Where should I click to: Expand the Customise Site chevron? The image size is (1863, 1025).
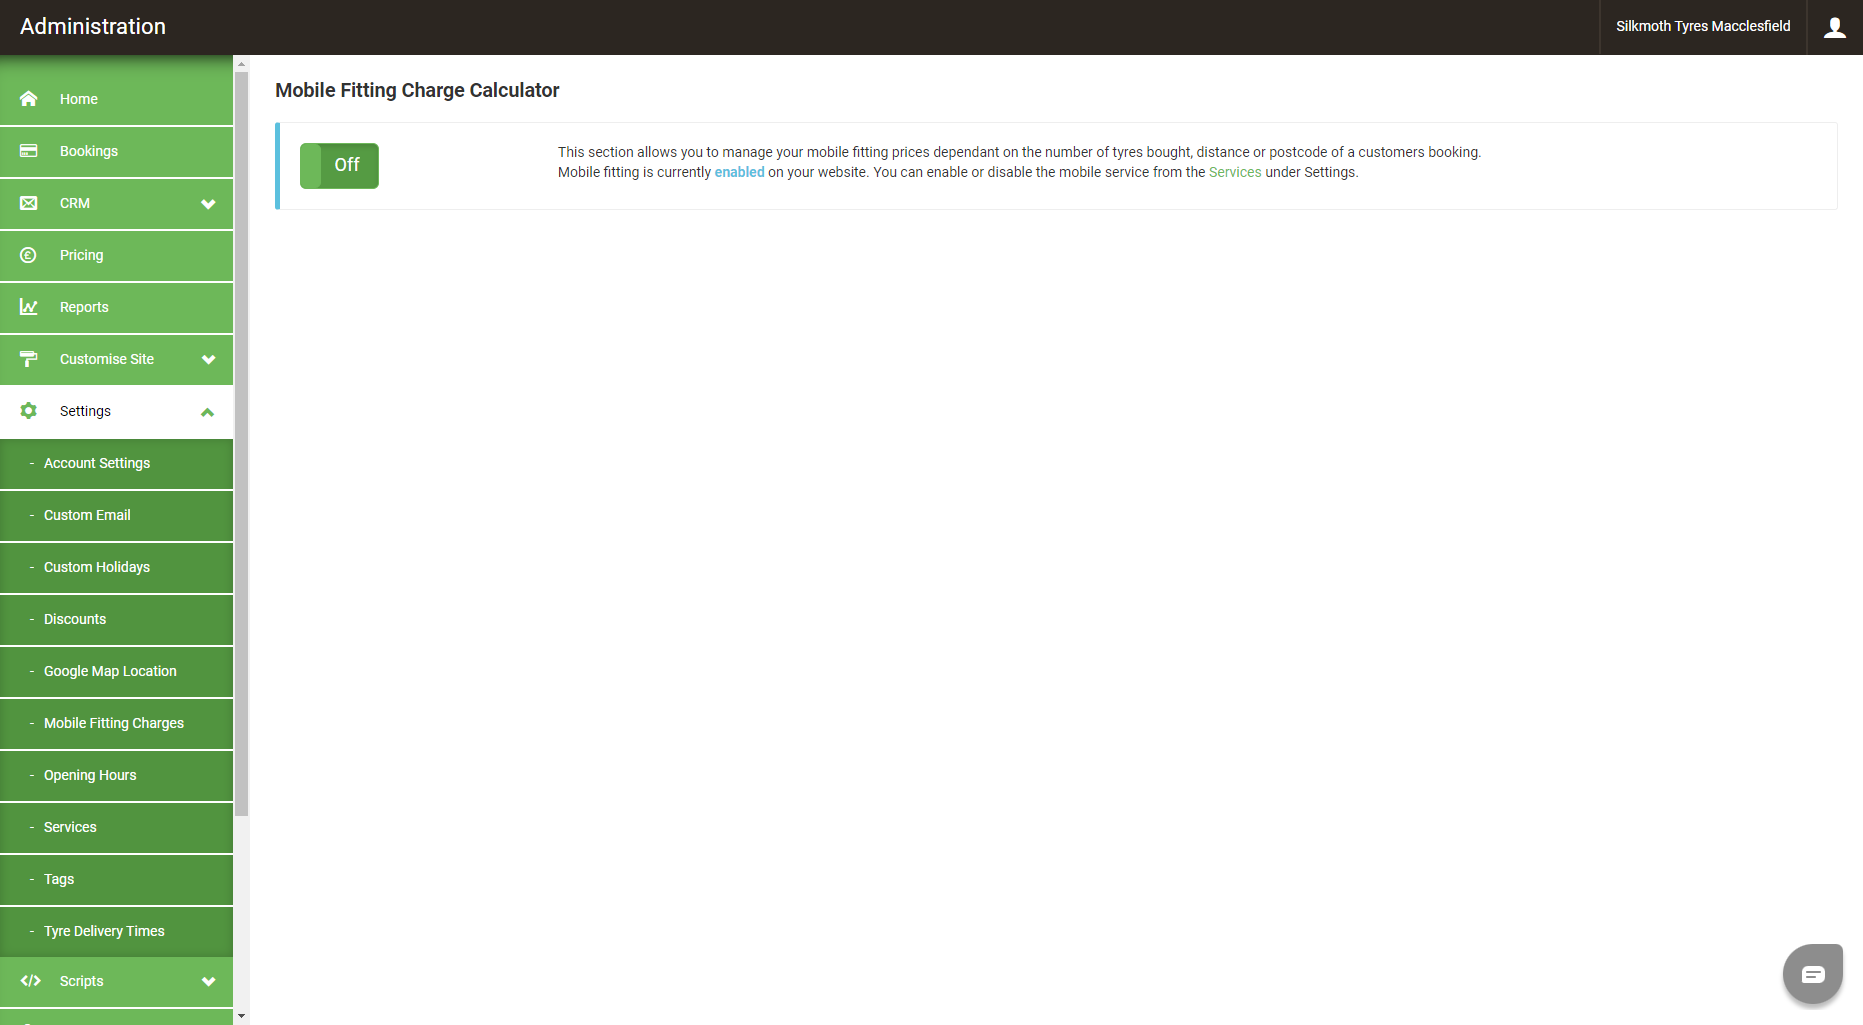(x=208, y=360)
